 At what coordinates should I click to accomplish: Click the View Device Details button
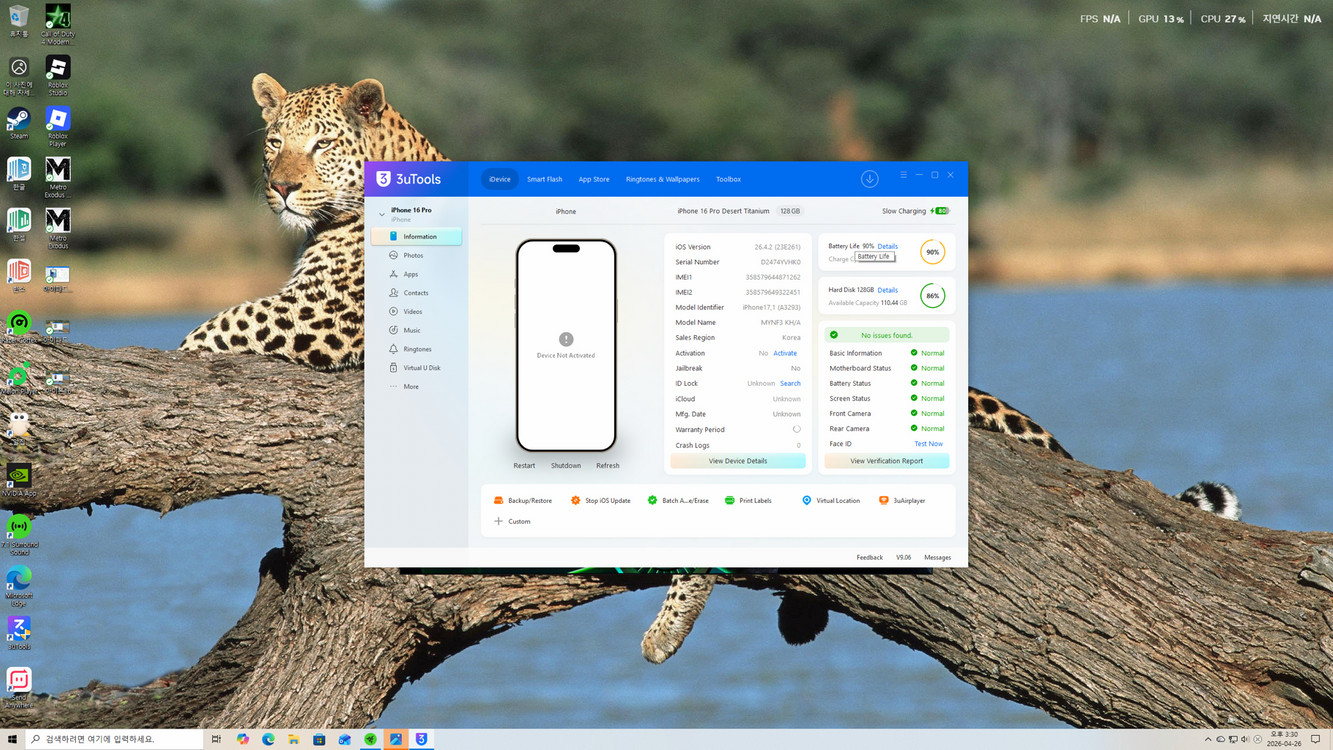pyautogui.click(x=737, y=461)
